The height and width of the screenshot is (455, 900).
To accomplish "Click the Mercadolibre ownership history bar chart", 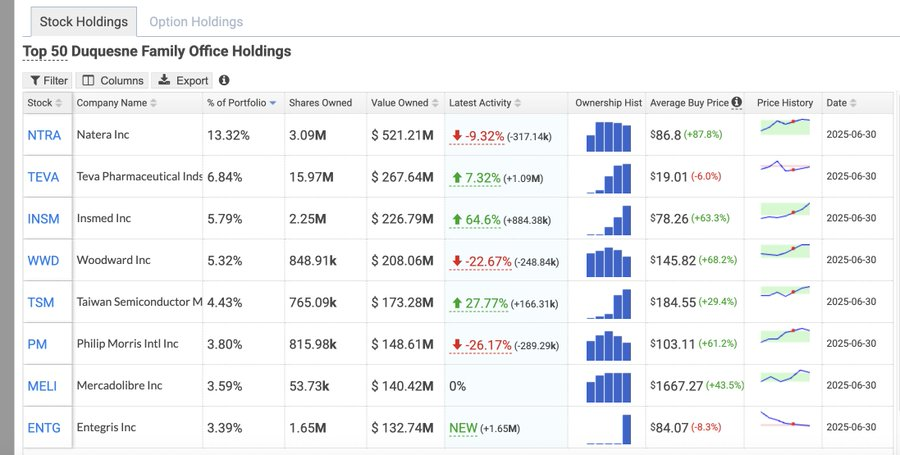I will point(608,387).
